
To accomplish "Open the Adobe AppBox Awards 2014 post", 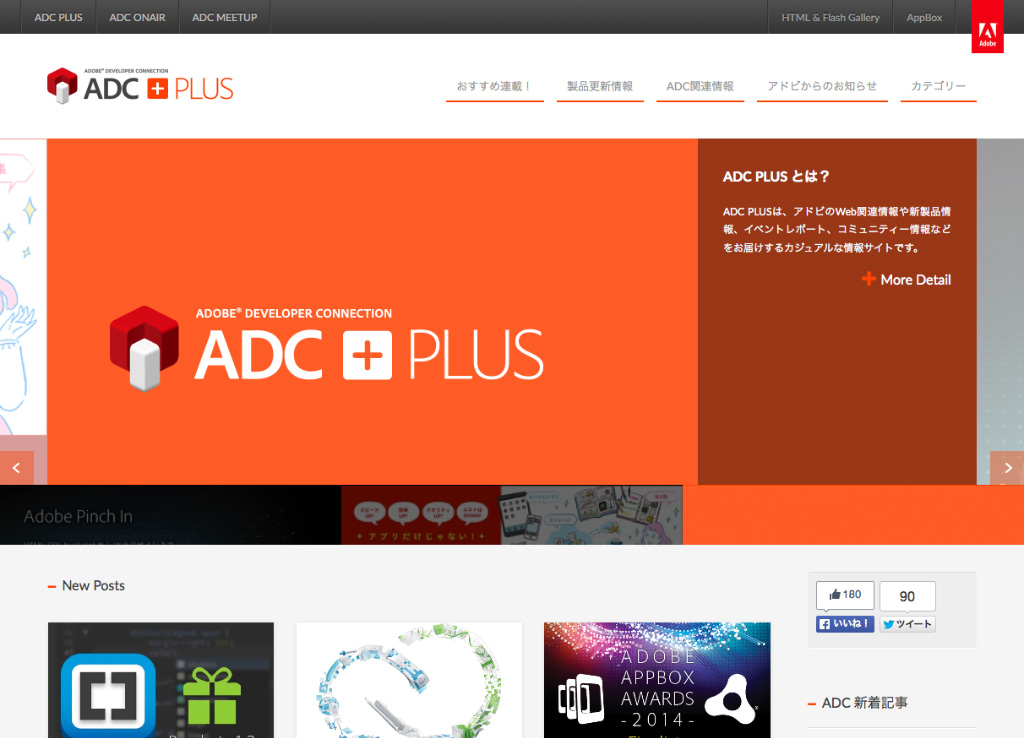I will pyautogui.click(x=657, y=680).
